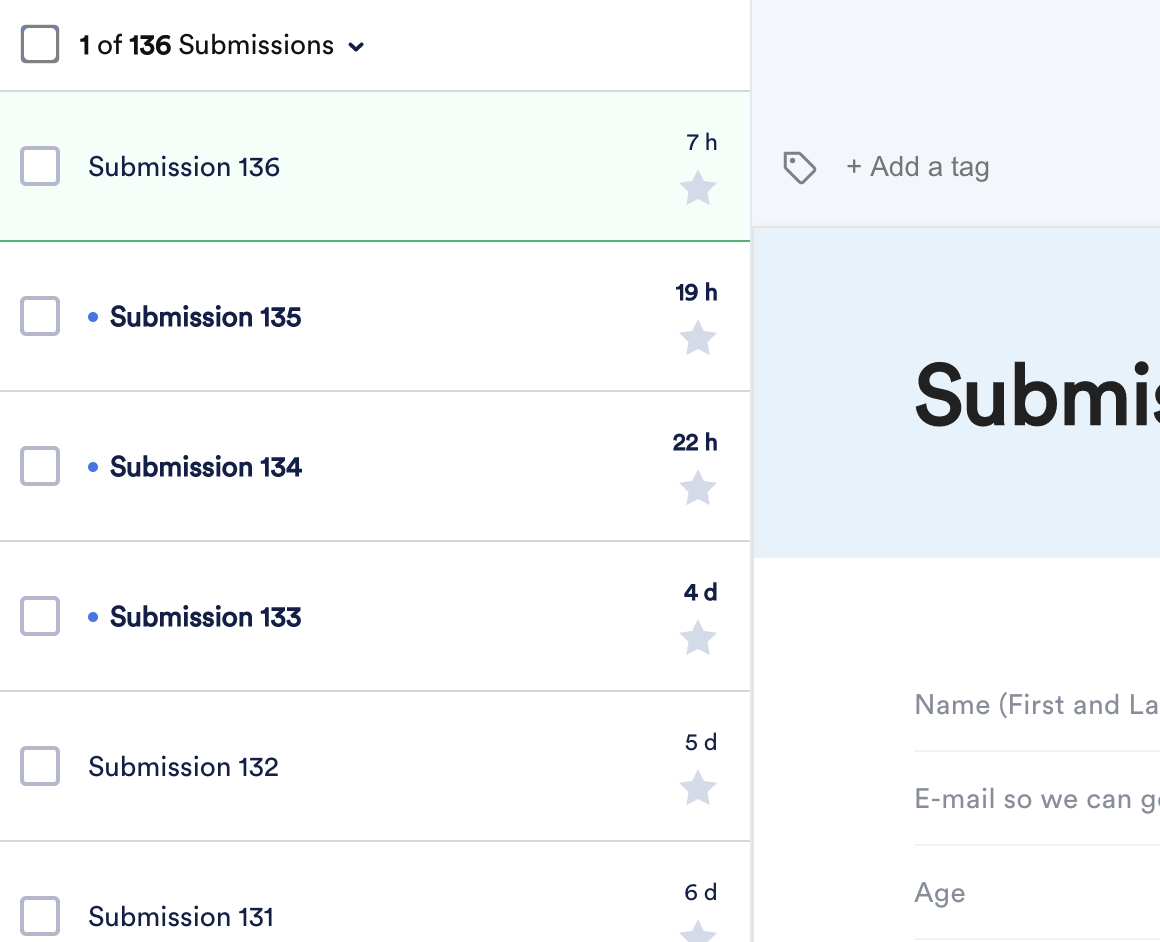Click the Name (First and Last) field
Image resolution: width=1160 pixels, height=942 pixels.
[1036, 706]
